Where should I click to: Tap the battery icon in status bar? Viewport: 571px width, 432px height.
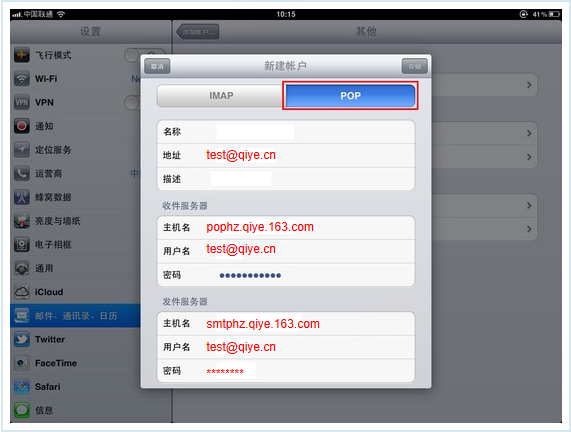point(554,14)
